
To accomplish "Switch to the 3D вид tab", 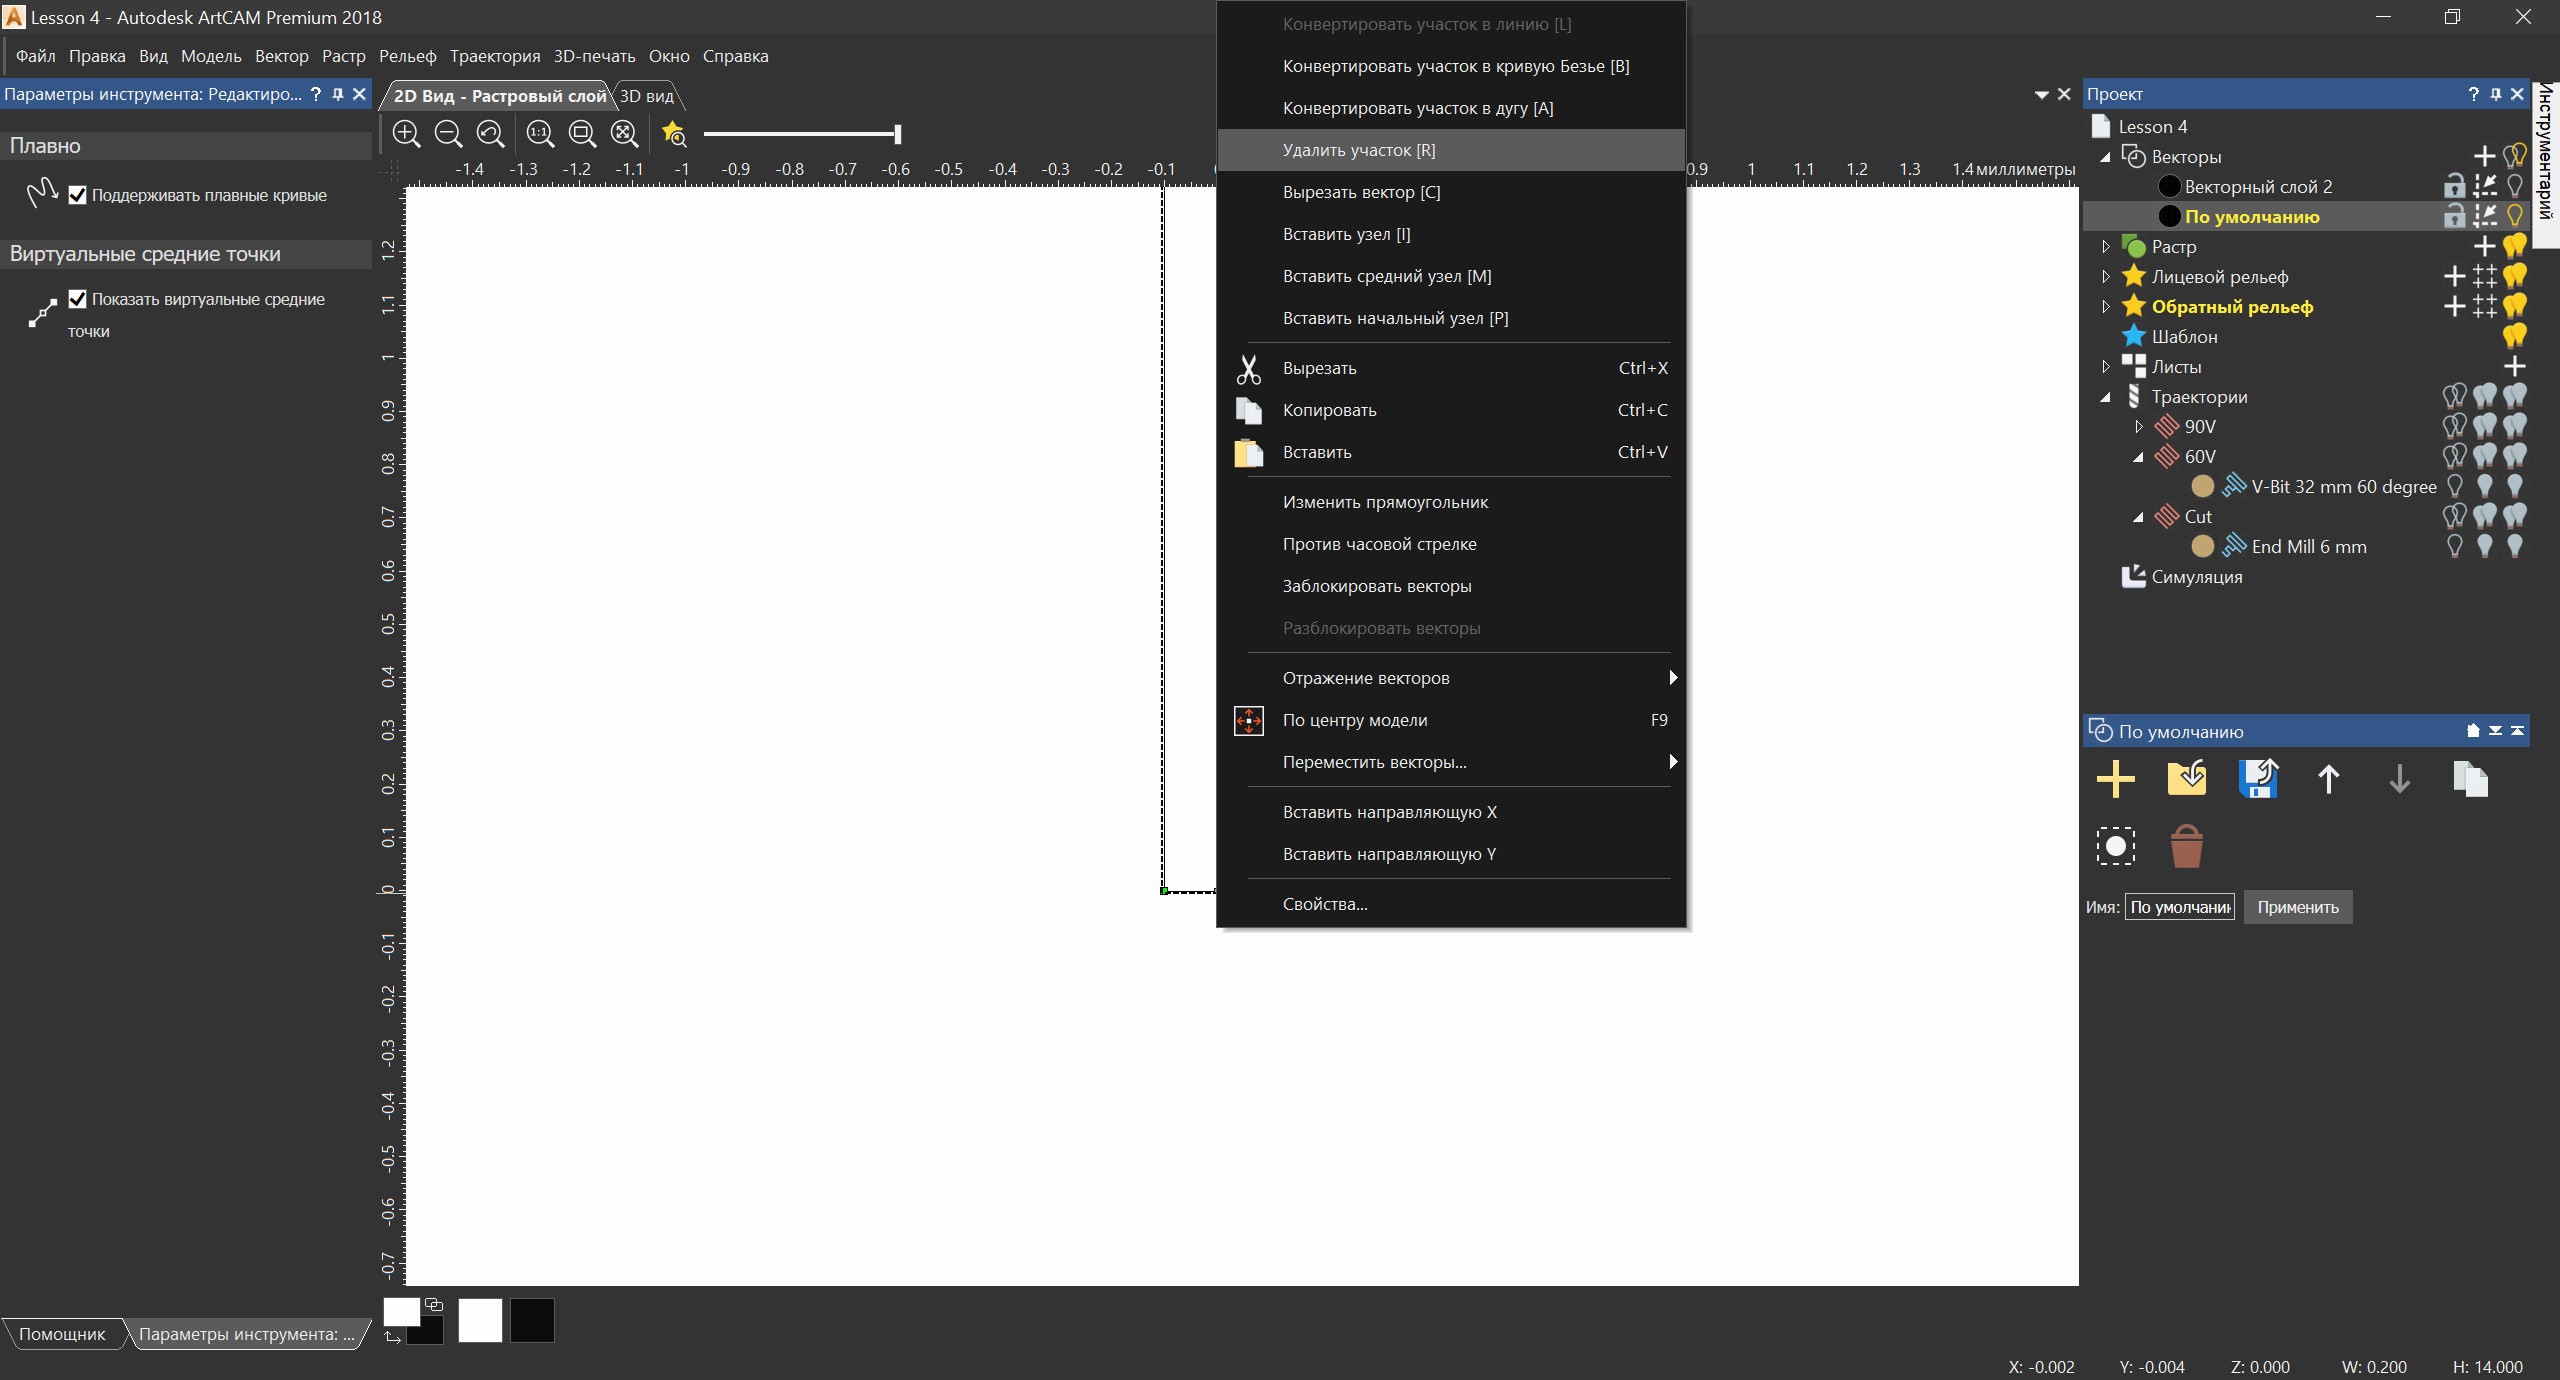I will click(x=647, y=96).
